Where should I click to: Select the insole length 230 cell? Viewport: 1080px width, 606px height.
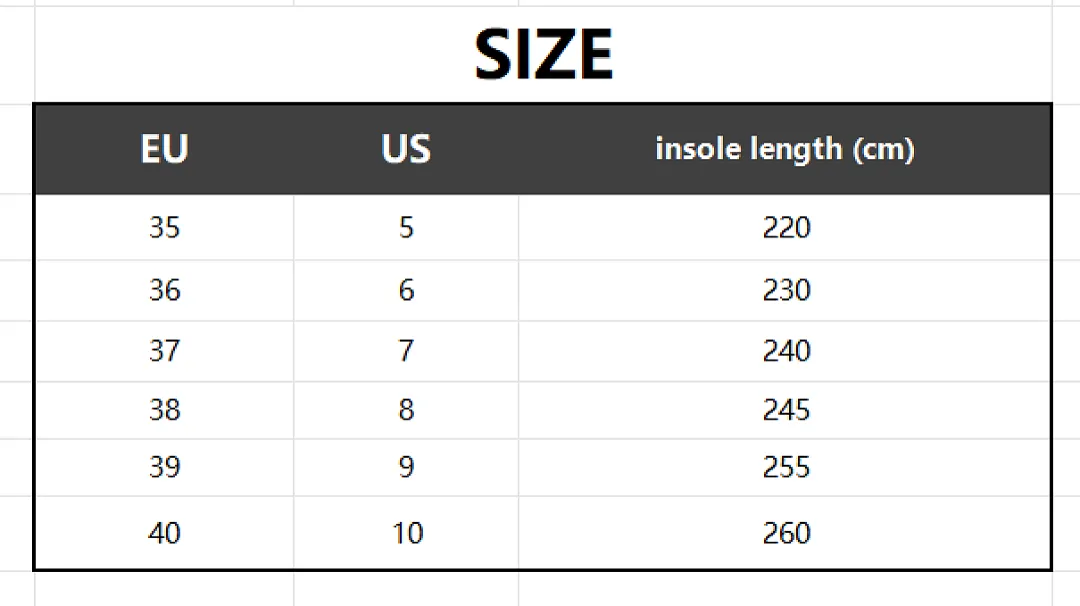point(785,290)
